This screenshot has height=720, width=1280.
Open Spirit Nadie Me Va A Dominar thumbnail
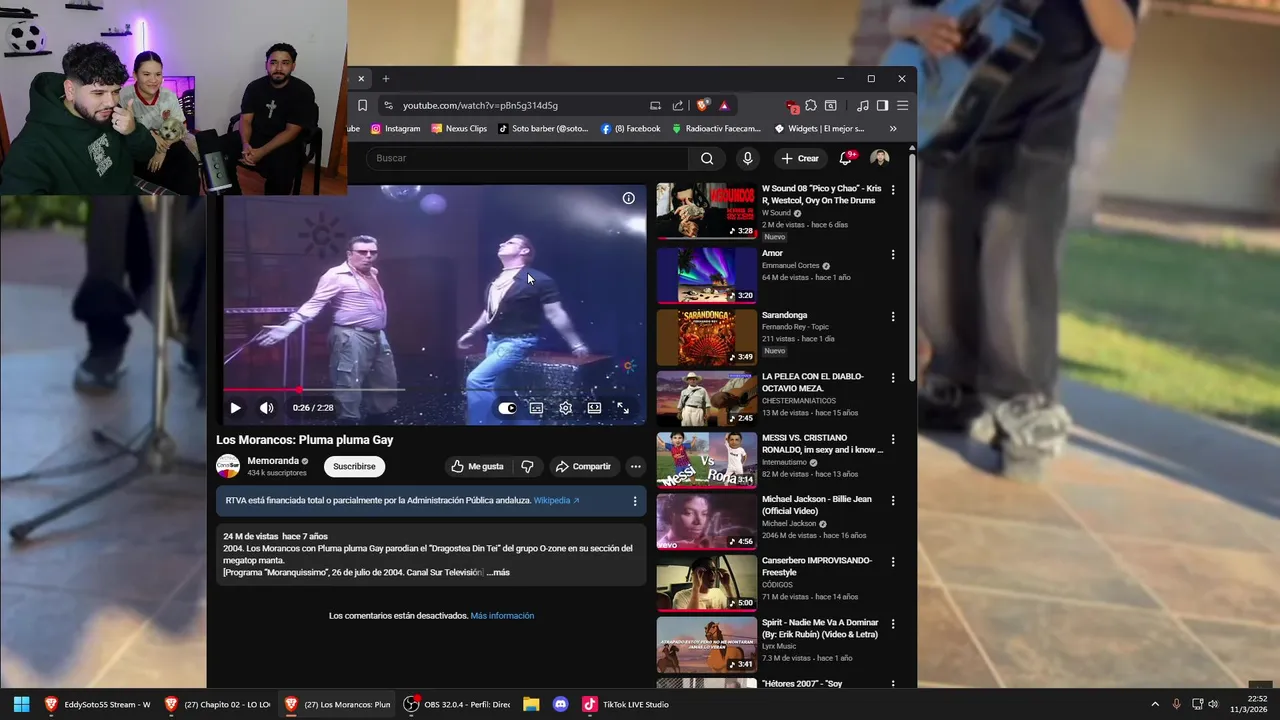[x=706, y=644]
